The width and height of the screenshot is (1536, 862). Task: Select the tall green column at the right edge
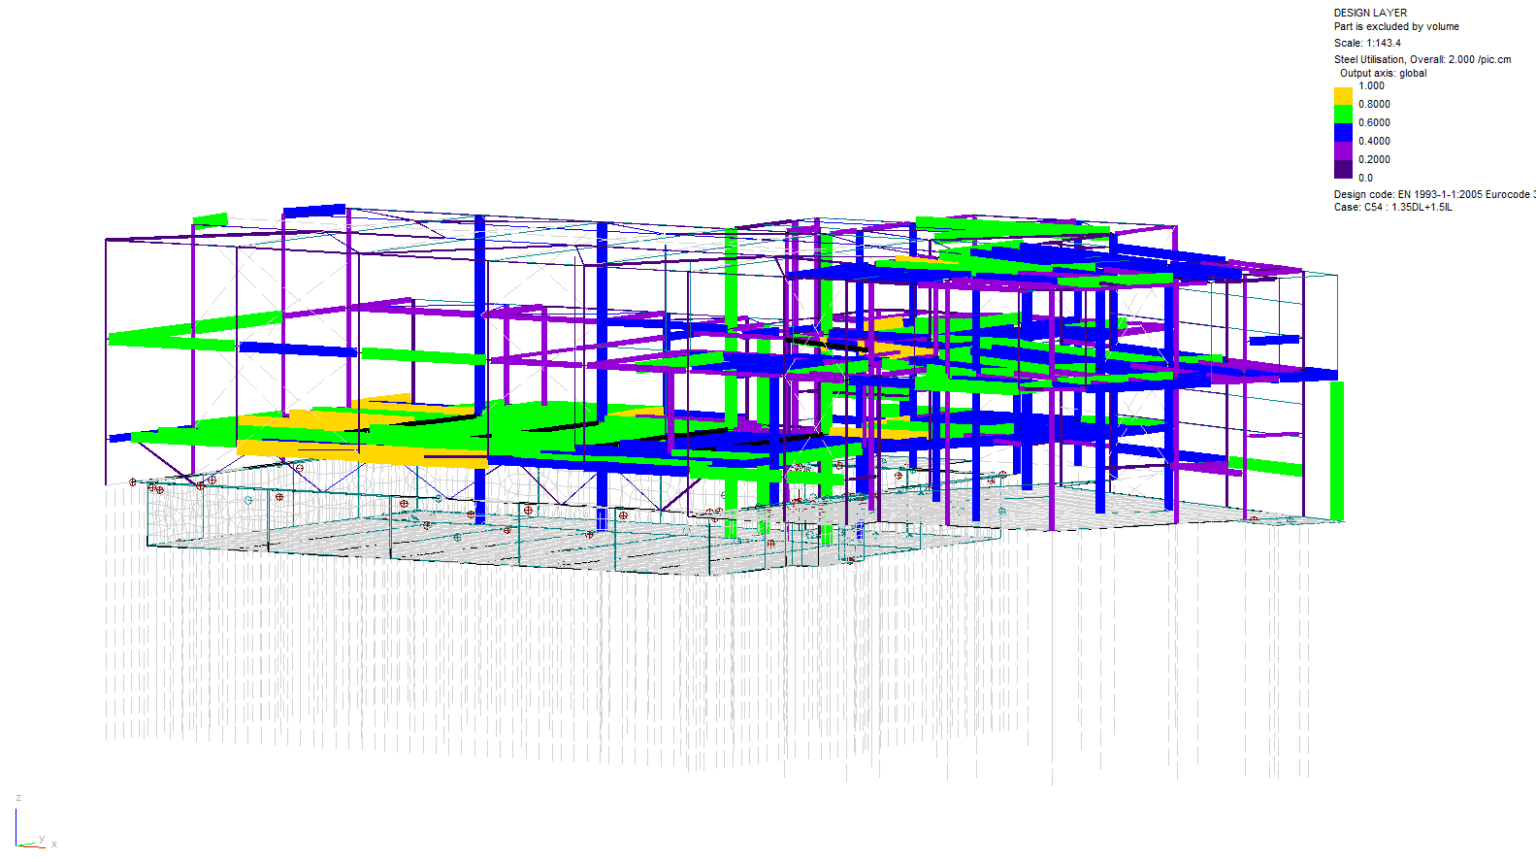(1335, 450)
